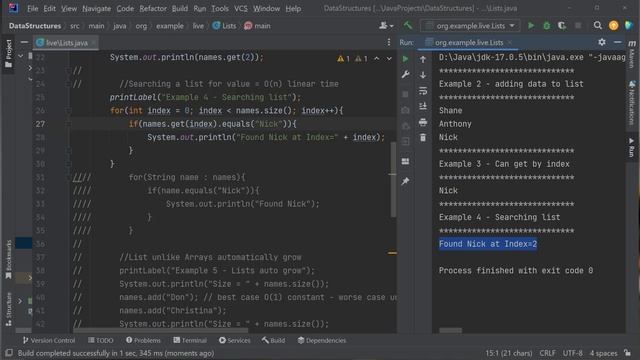640x360 pixels.
Task: Open the orange IDE update icon
Action: (613, 26)
